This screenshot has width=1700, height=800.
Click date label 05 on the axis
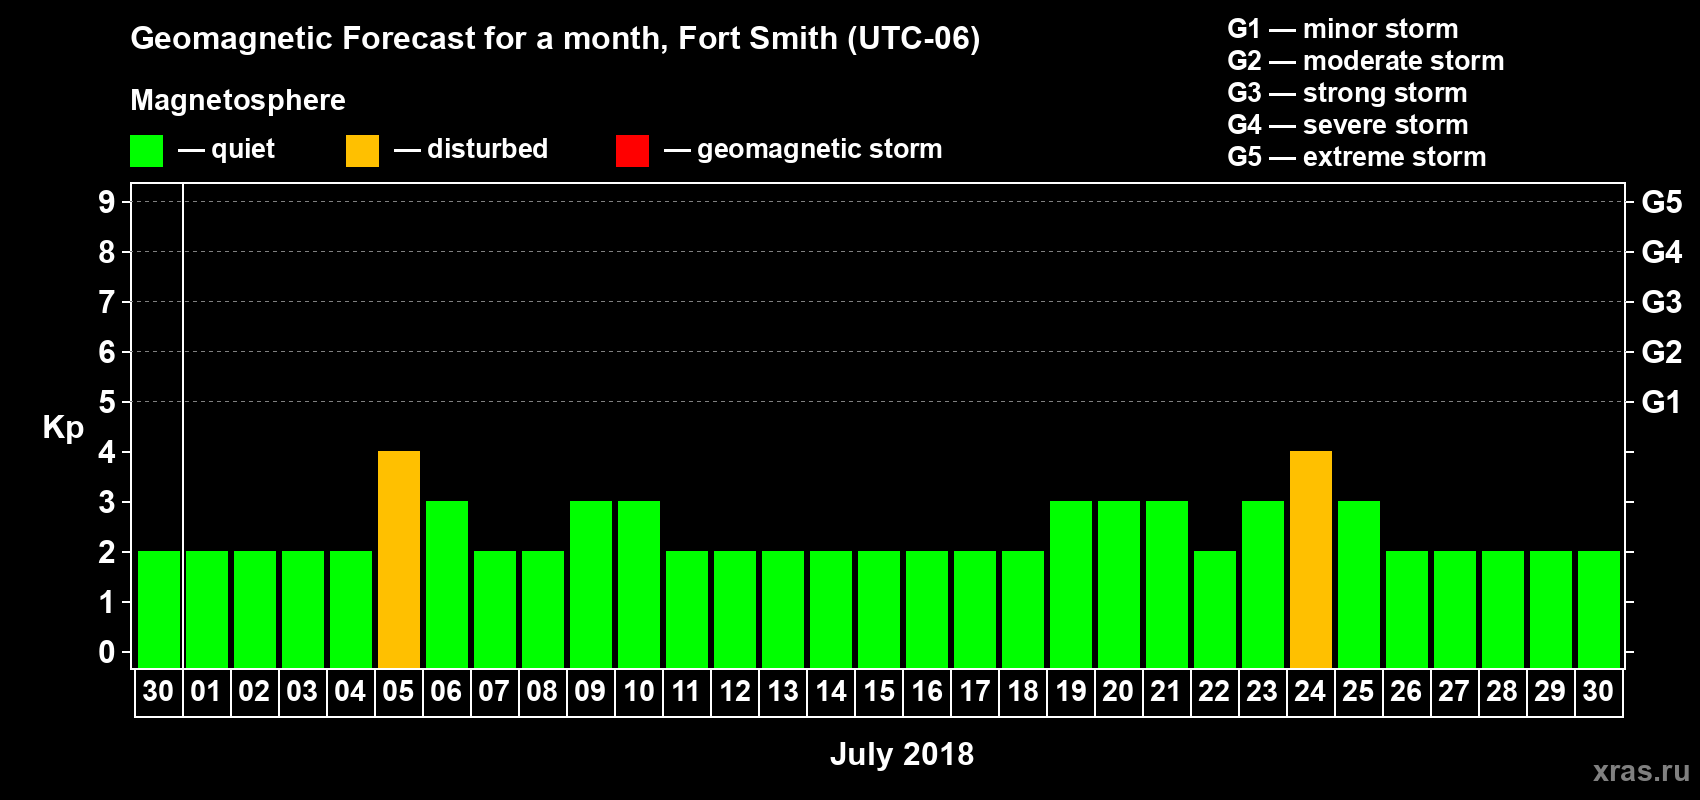click(x=398, y=691)
